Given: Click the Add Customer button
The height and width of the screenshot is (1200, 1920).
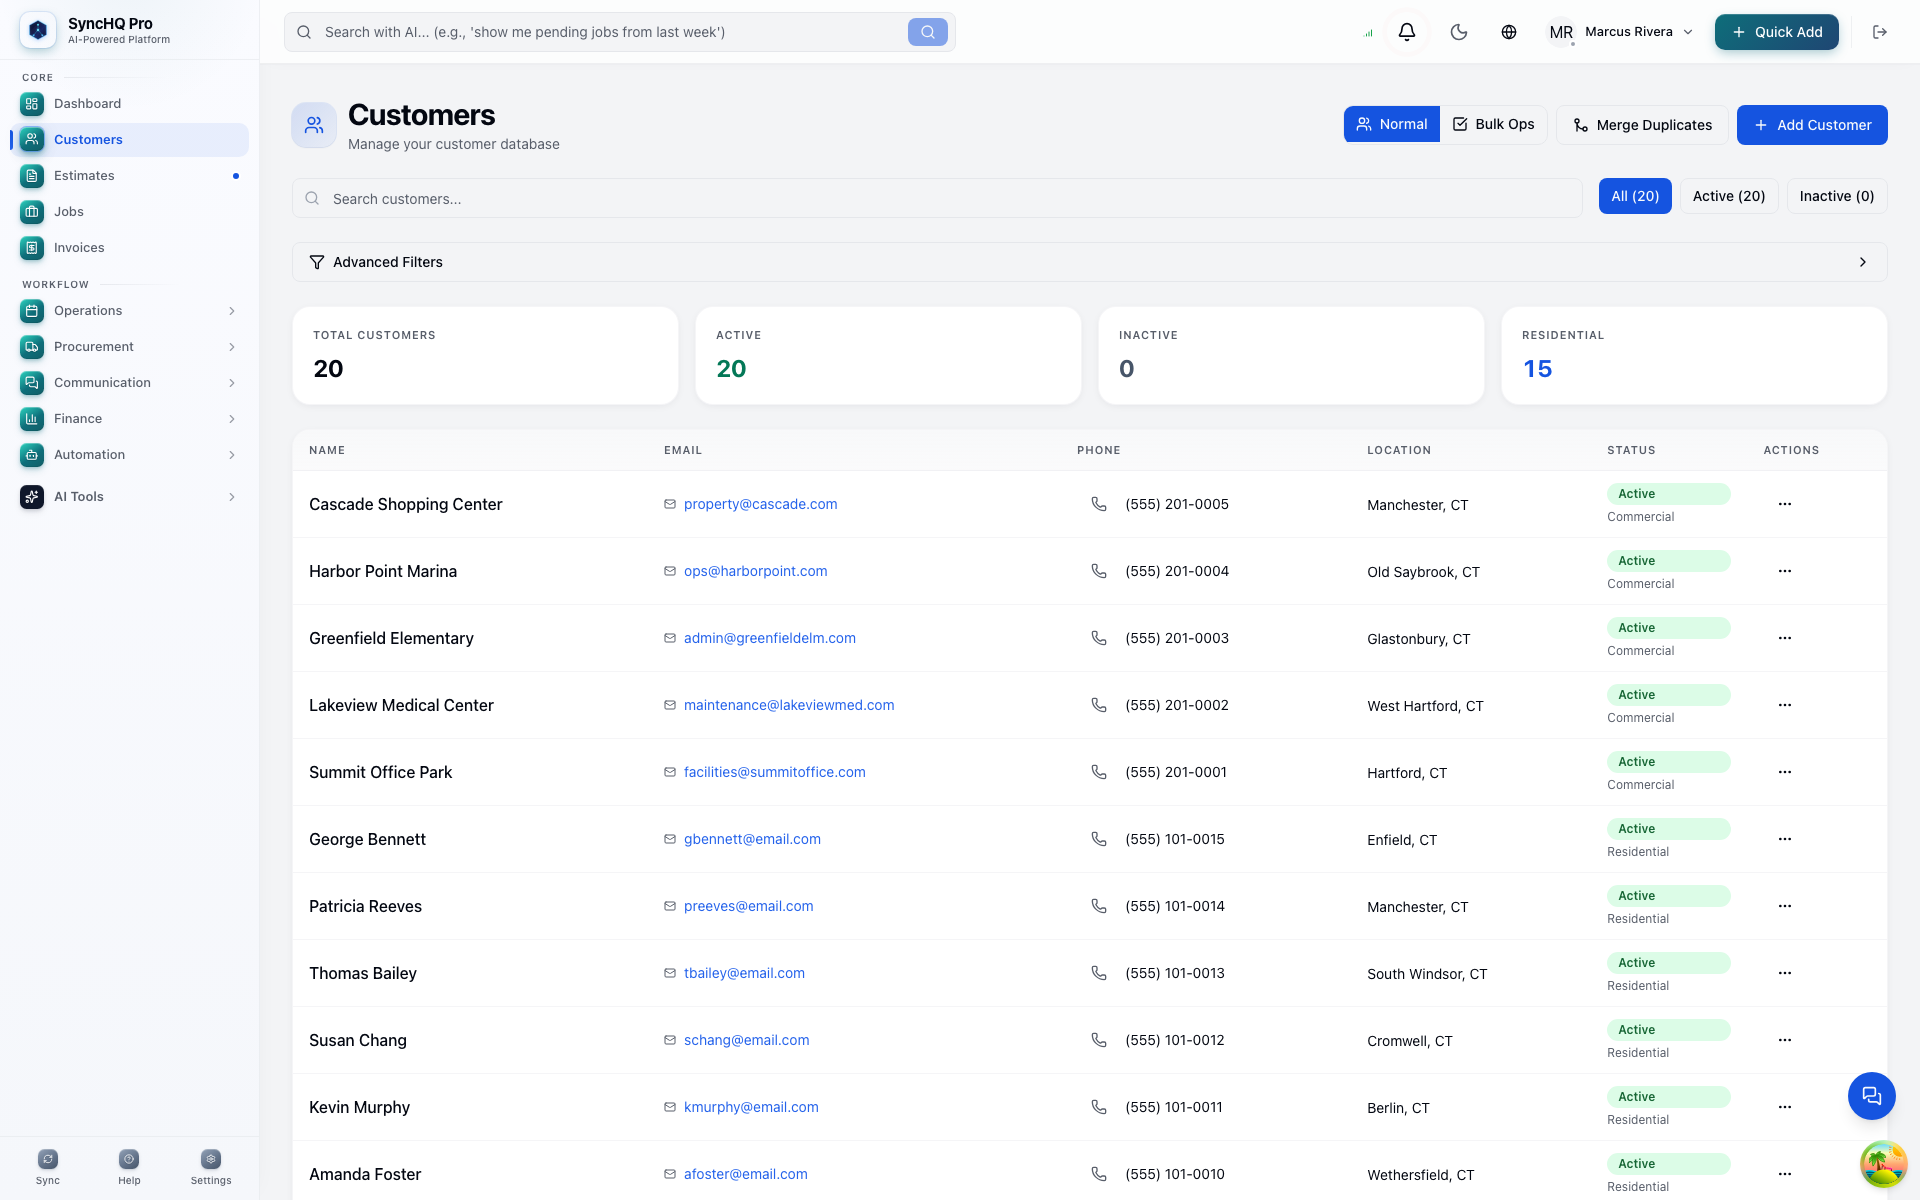Looking at the screenshot, I should pos(1812,125).
